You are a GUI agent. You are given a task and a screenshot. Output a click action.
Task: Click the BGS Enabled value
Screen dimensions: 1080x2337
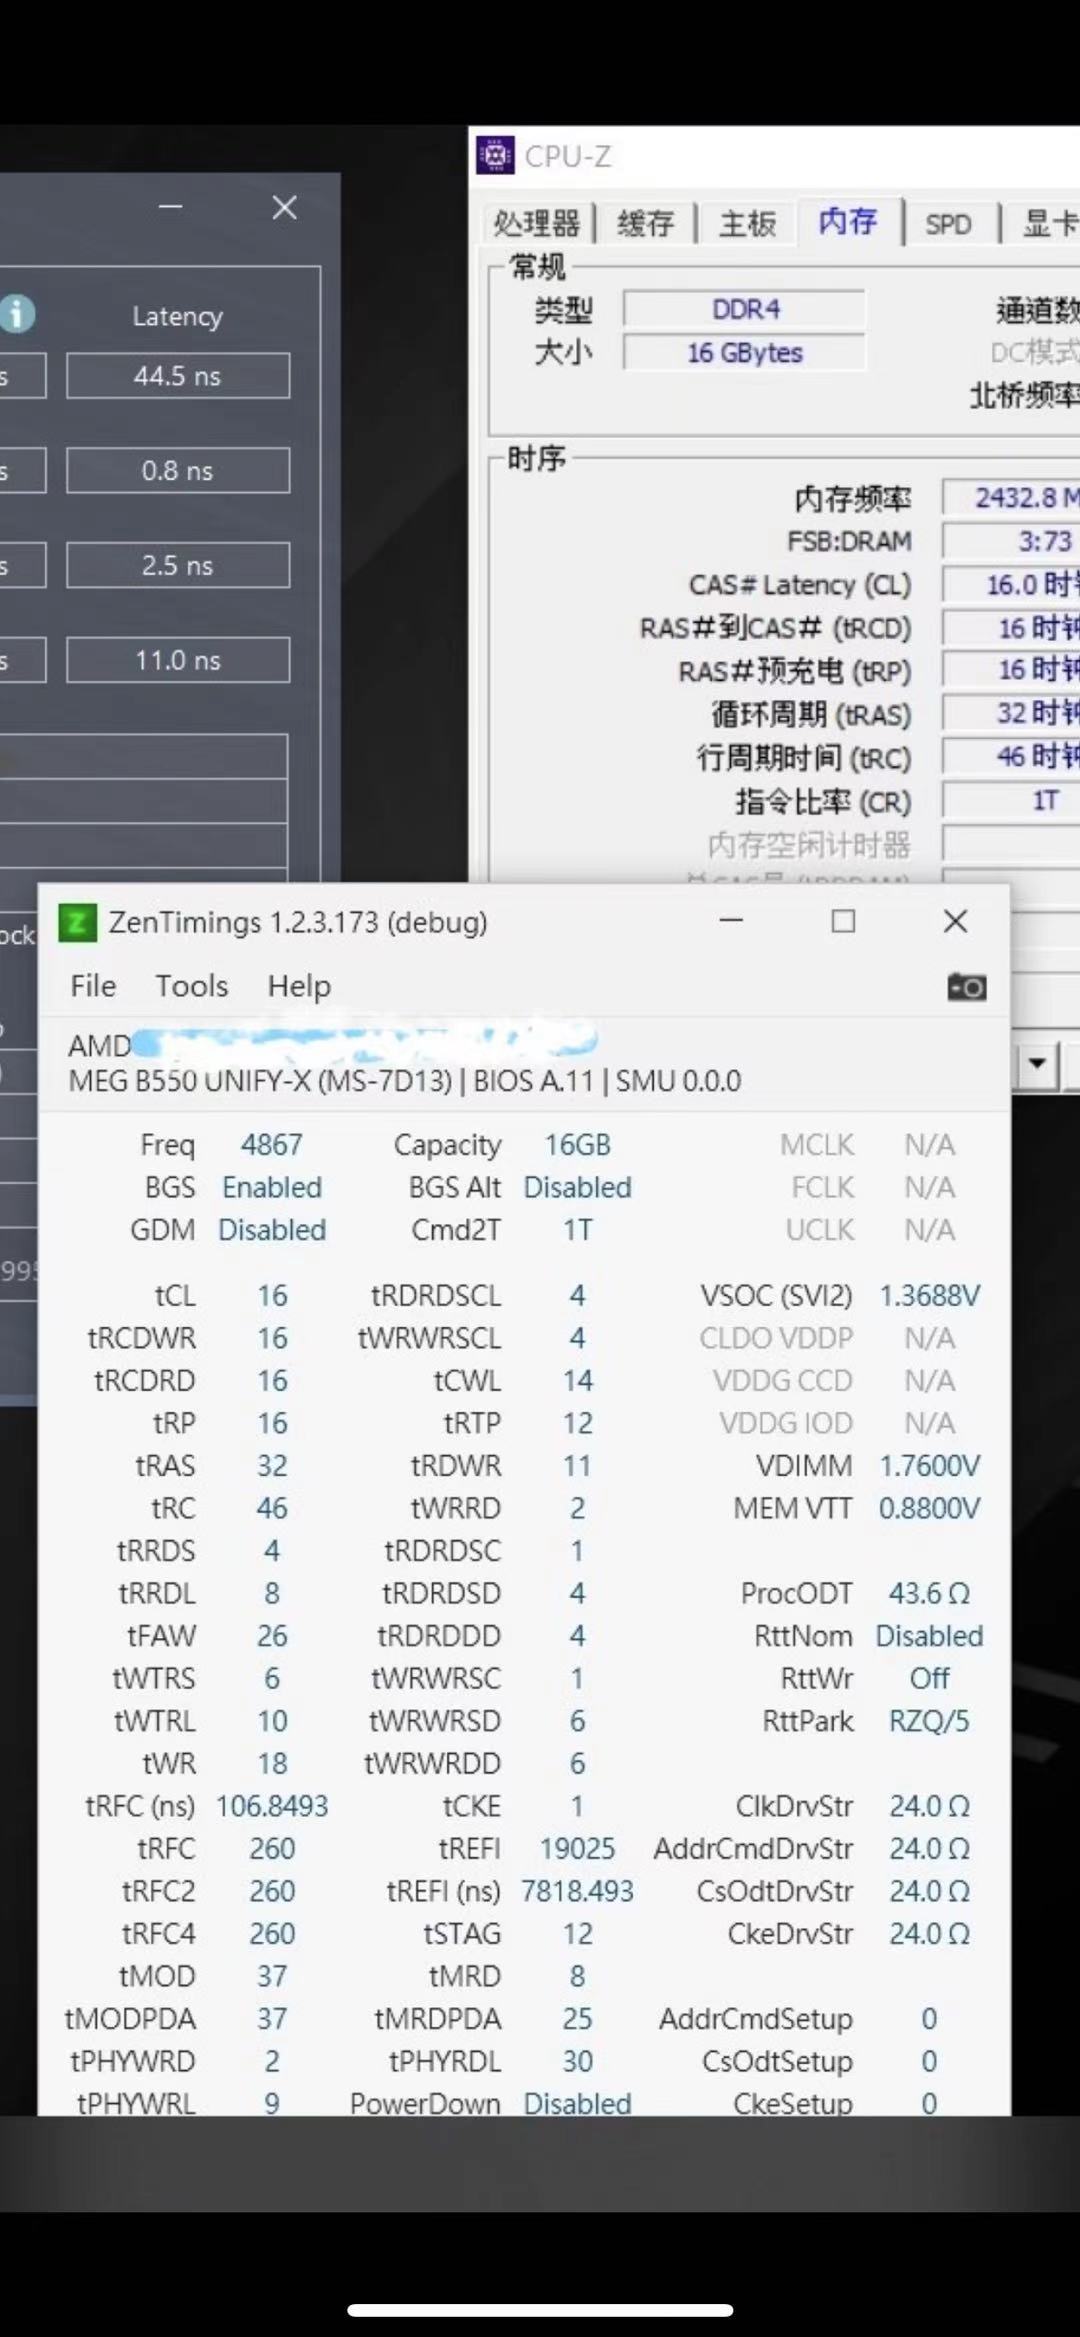(272, 1187)
